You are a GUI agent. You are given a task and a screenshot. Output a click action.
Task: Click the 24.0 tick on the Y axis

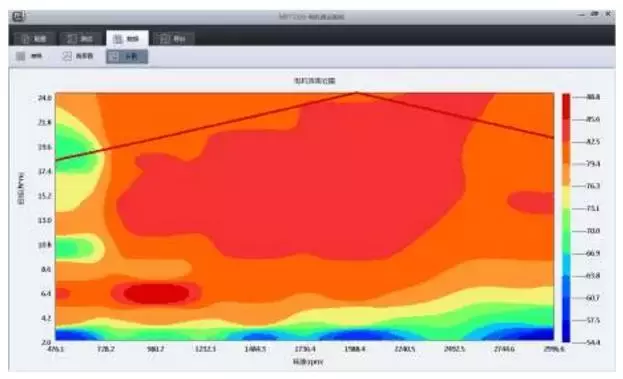[x=45, y=98]
